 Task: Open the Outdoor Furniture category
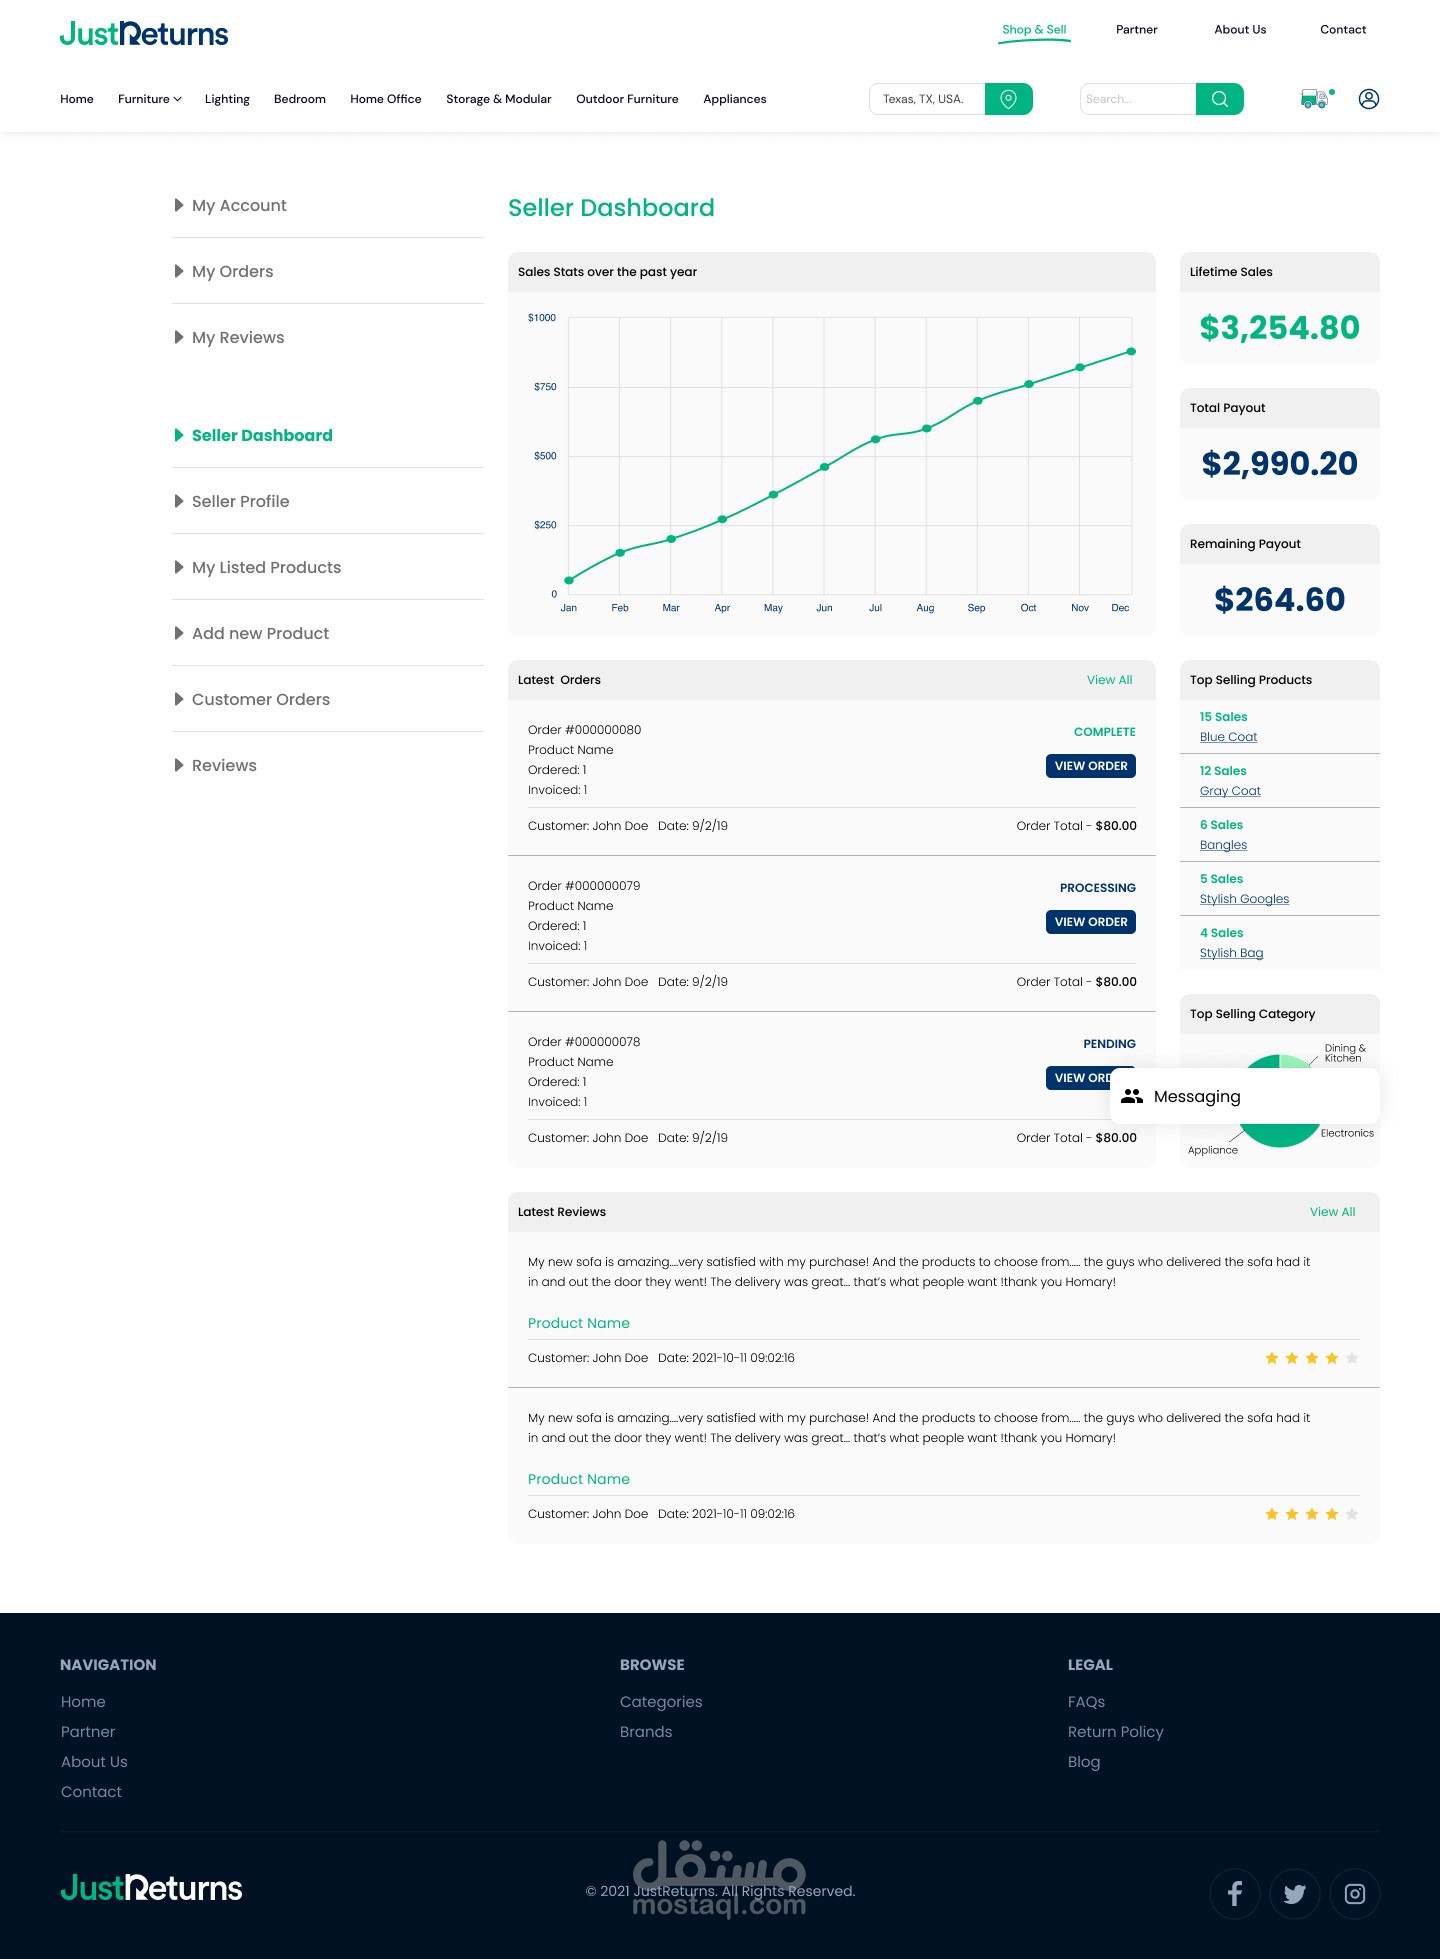point(627,99)
